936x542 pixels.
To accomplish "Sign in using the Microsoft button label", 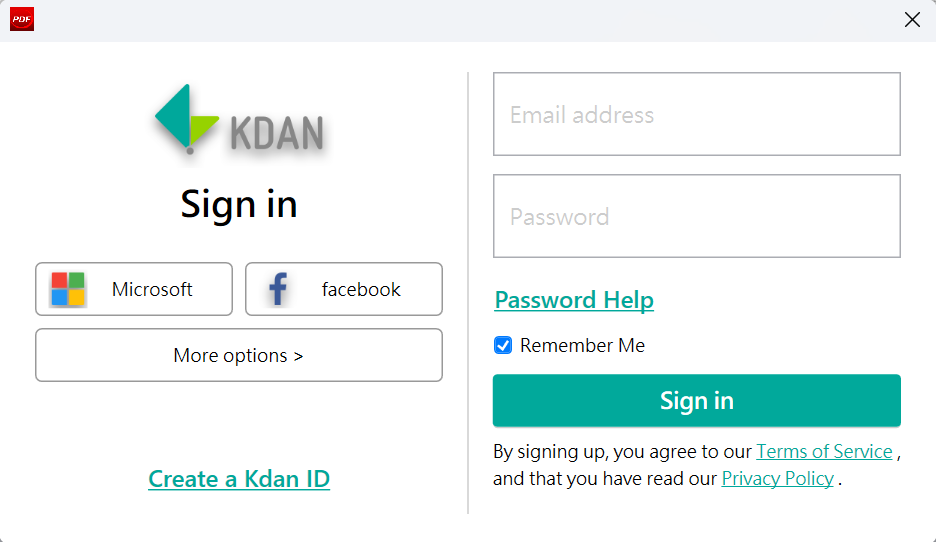I will [152, 290].
